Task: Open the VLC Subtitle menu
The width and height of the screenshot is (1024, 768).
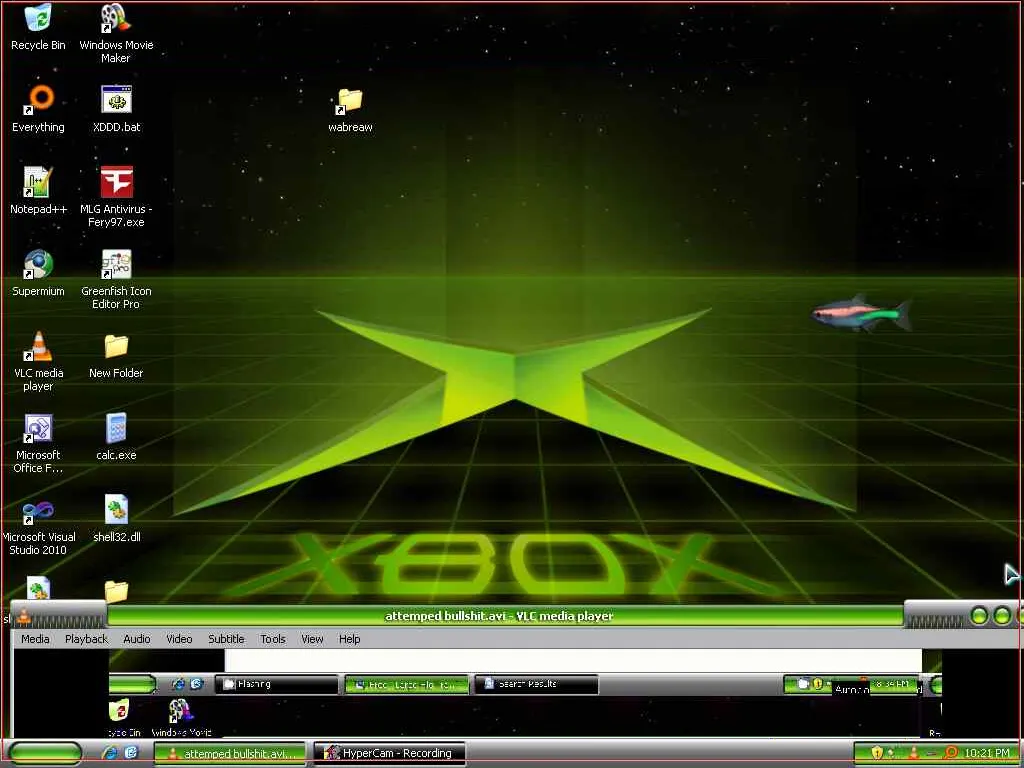Action: pos(226,639)
